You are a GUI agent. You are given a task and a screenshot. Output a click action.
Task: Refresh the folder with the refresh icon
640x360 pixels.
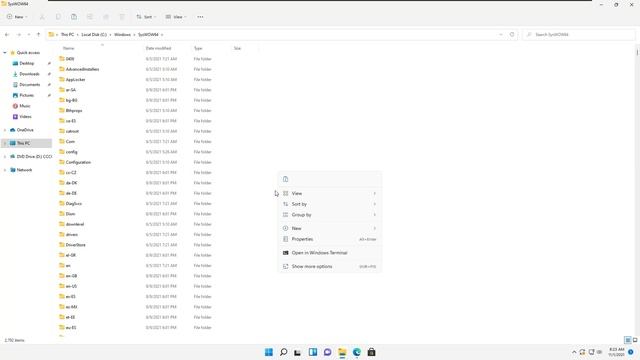click(512, 35)
